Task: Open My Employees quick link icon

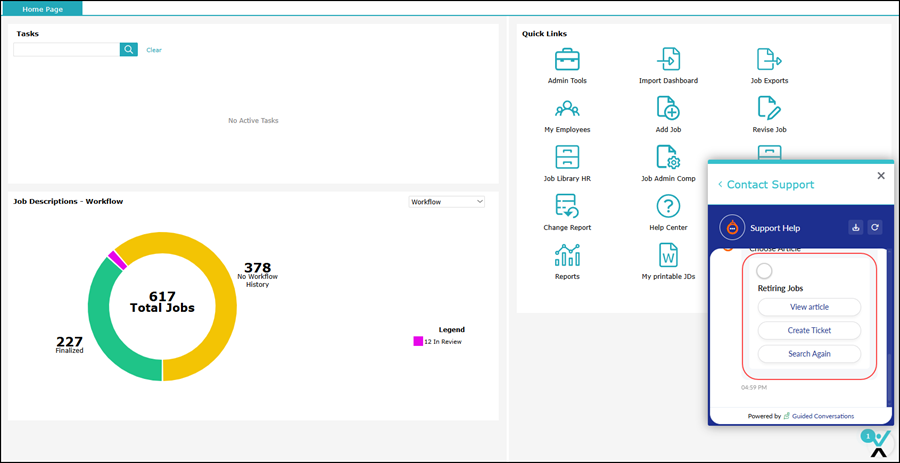Action: click(567, 108)
